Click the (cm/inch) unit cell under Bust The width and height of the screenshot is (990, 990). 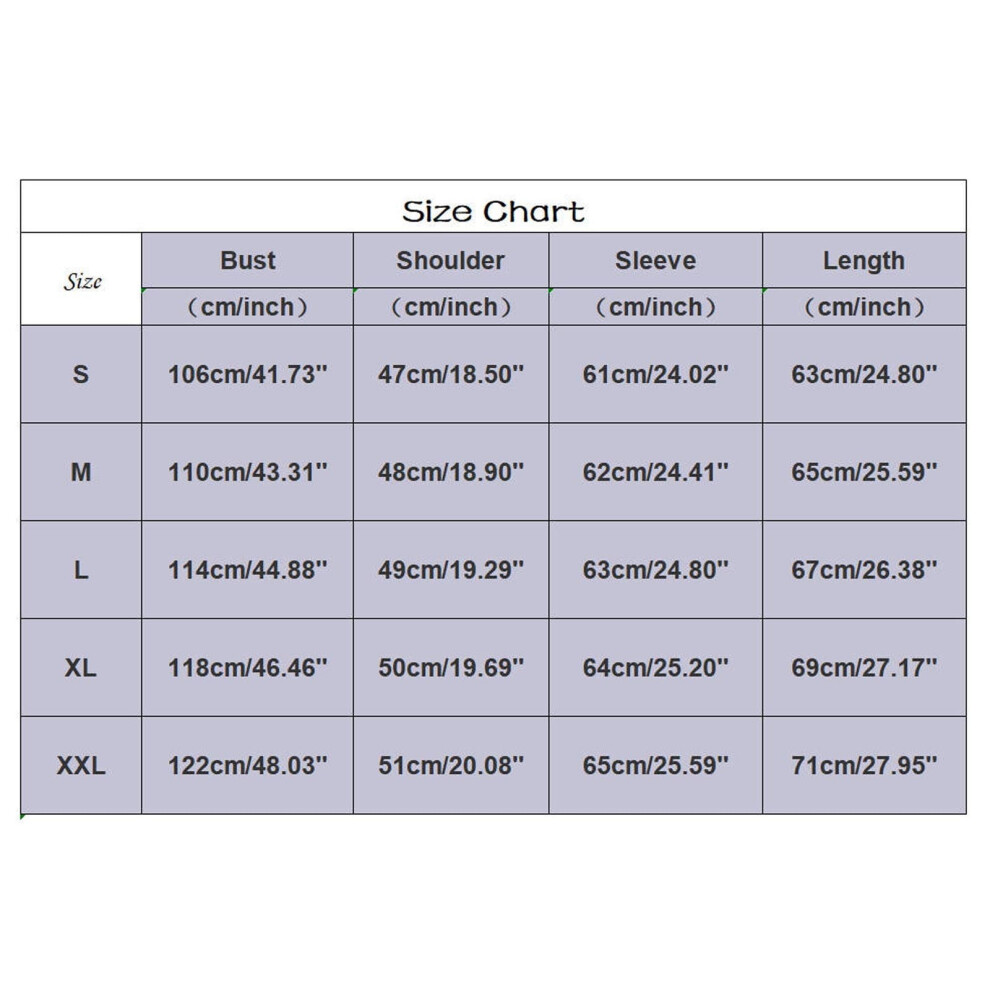click(248, 307)
